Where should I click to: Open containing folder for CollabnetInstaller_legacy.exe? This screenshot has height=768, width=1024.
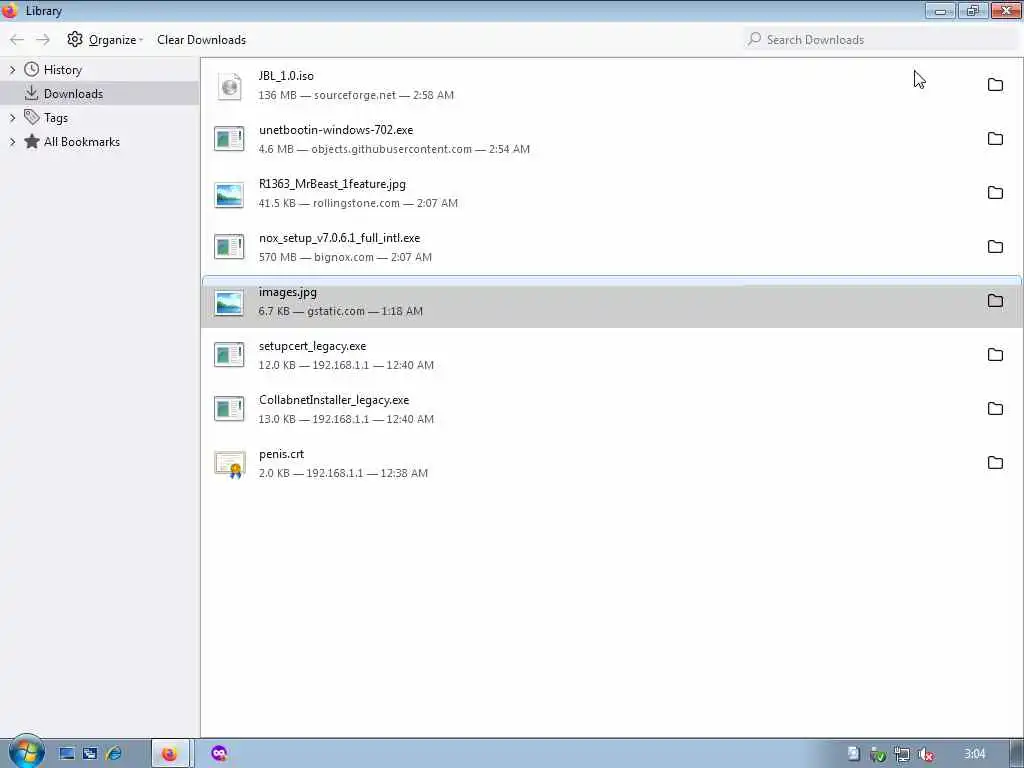coord(995,409)
